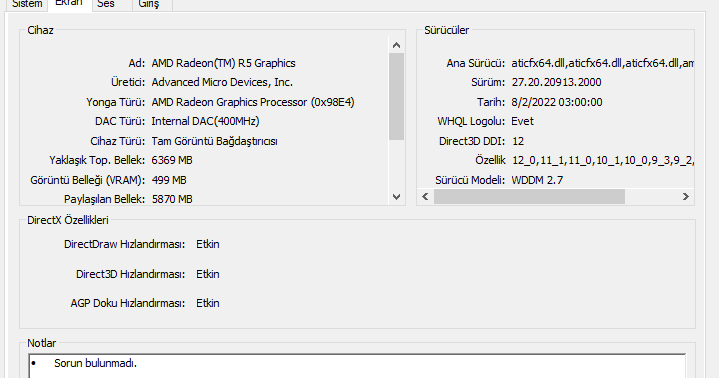719x378 pixels.
Task: Click the Sürüm label
Action: pyautogui.click(x=488, y=82)
